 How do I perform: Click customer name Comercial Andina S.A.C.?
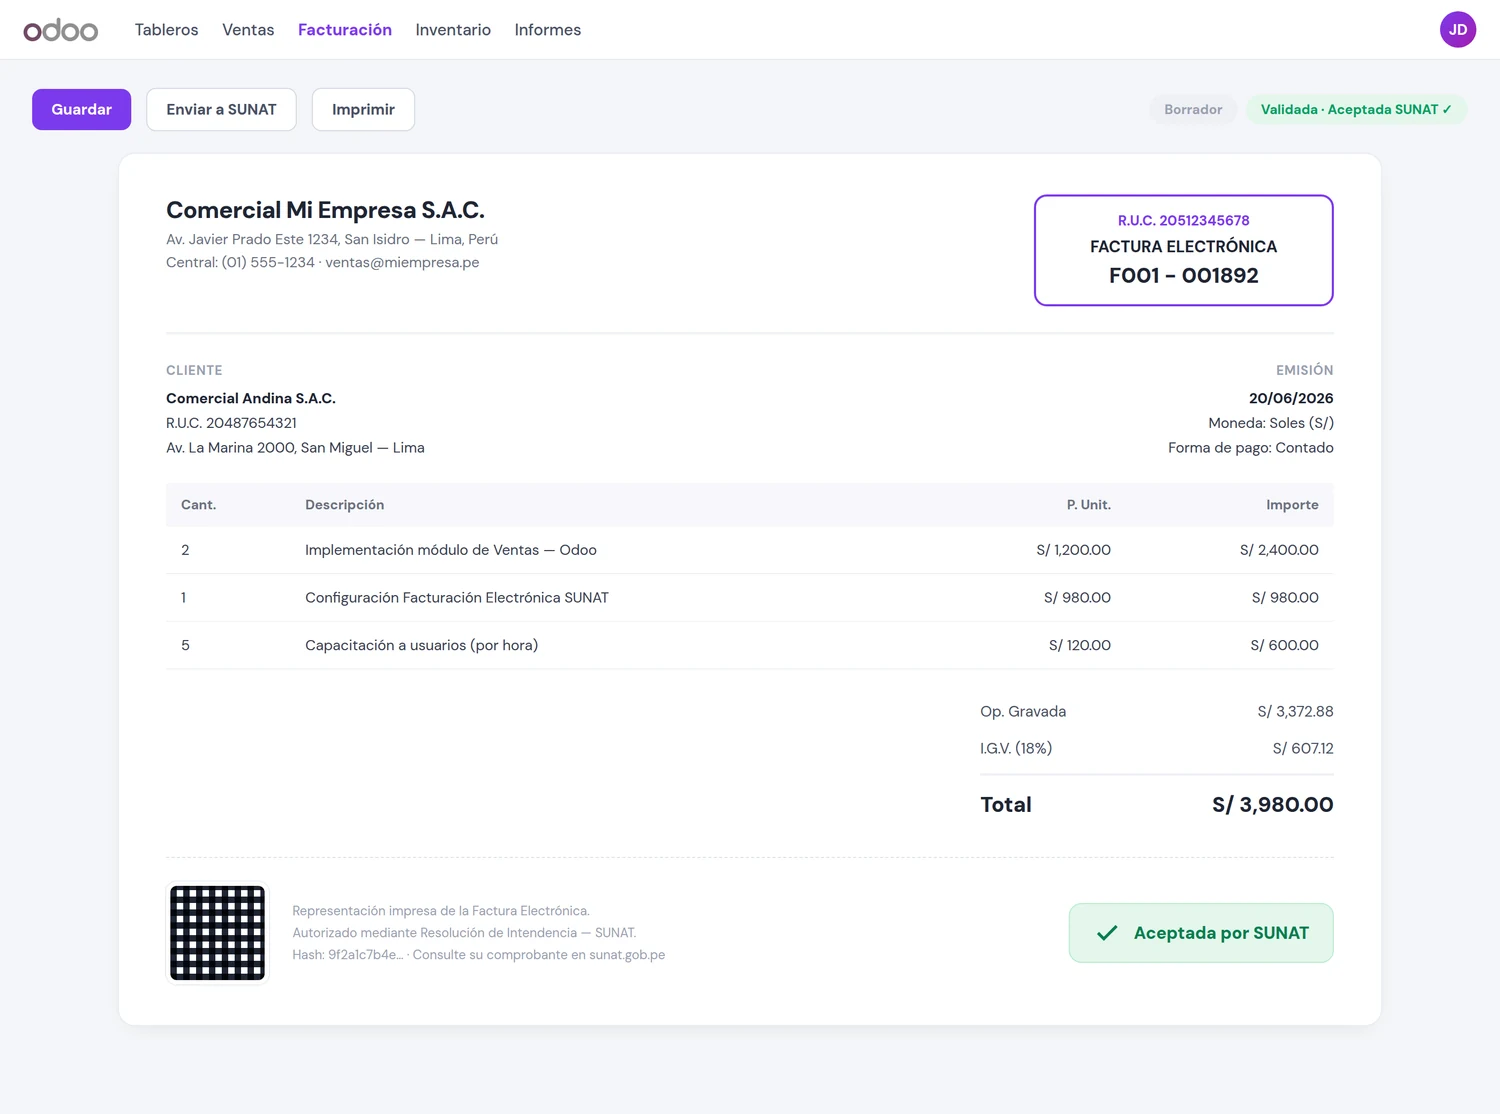[251, 398]
